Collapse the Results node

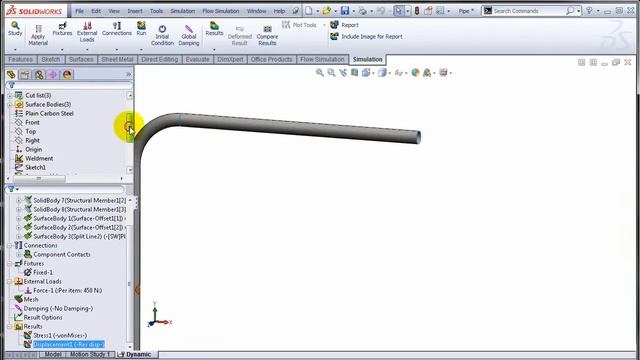pyautogui.click(x=10, y=326)
